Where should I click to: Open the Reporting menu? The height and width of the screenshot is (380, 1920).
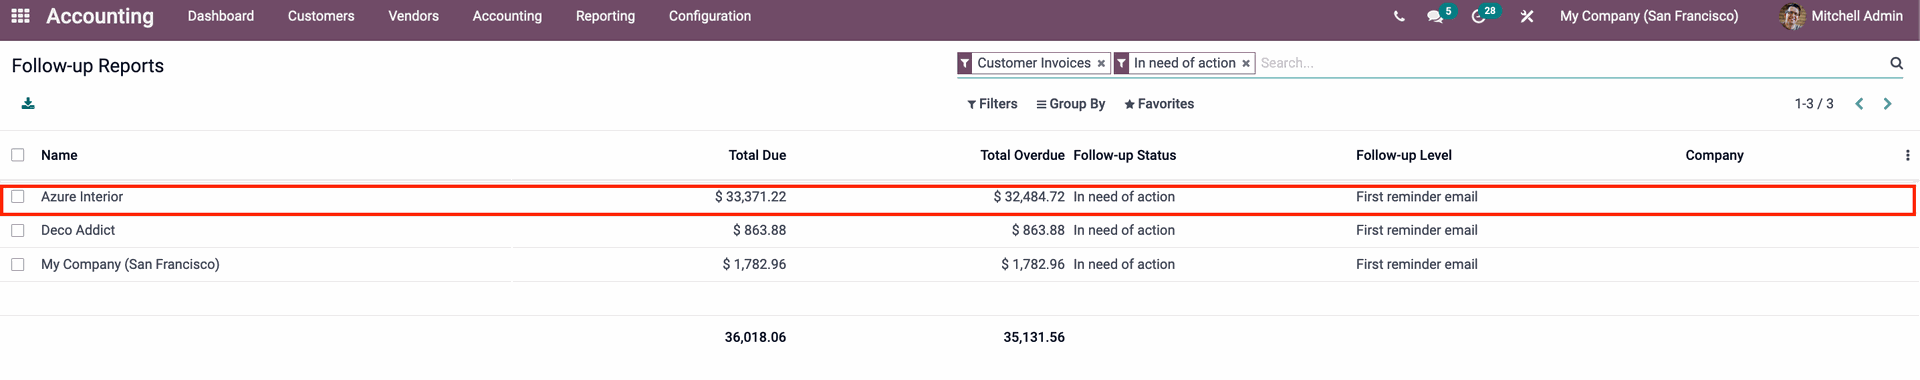[x=605, y=16]
